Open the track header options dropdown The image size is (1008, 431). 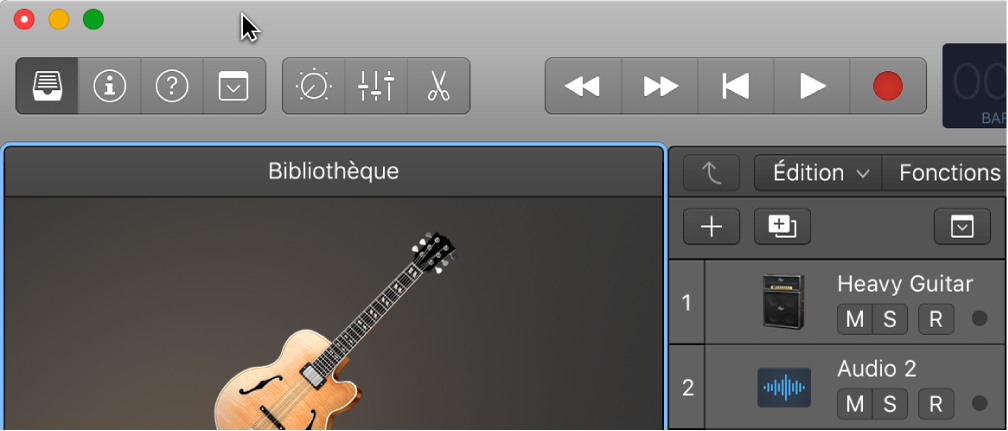click(x=961, y=227)
